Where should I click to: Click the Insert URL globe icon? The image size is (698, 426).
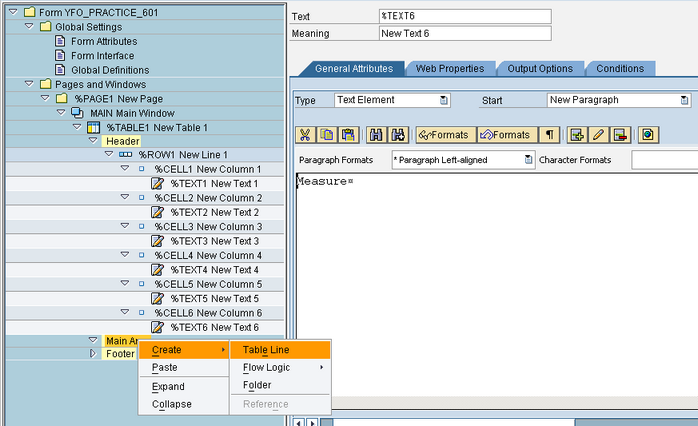click(x=648, y=134)
